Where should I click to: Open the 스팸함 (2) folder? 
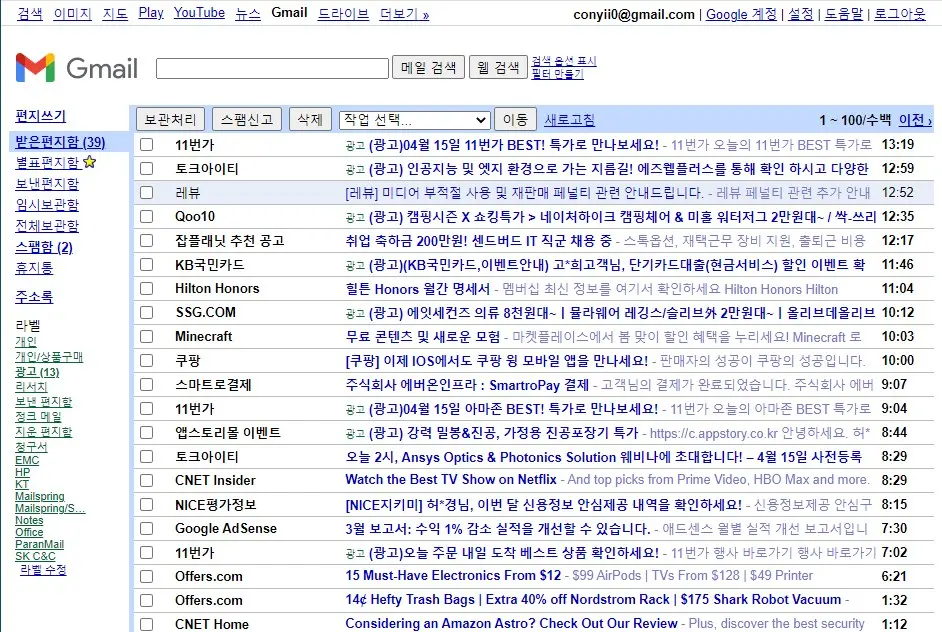pyautogui.click(x=44, y=247)
